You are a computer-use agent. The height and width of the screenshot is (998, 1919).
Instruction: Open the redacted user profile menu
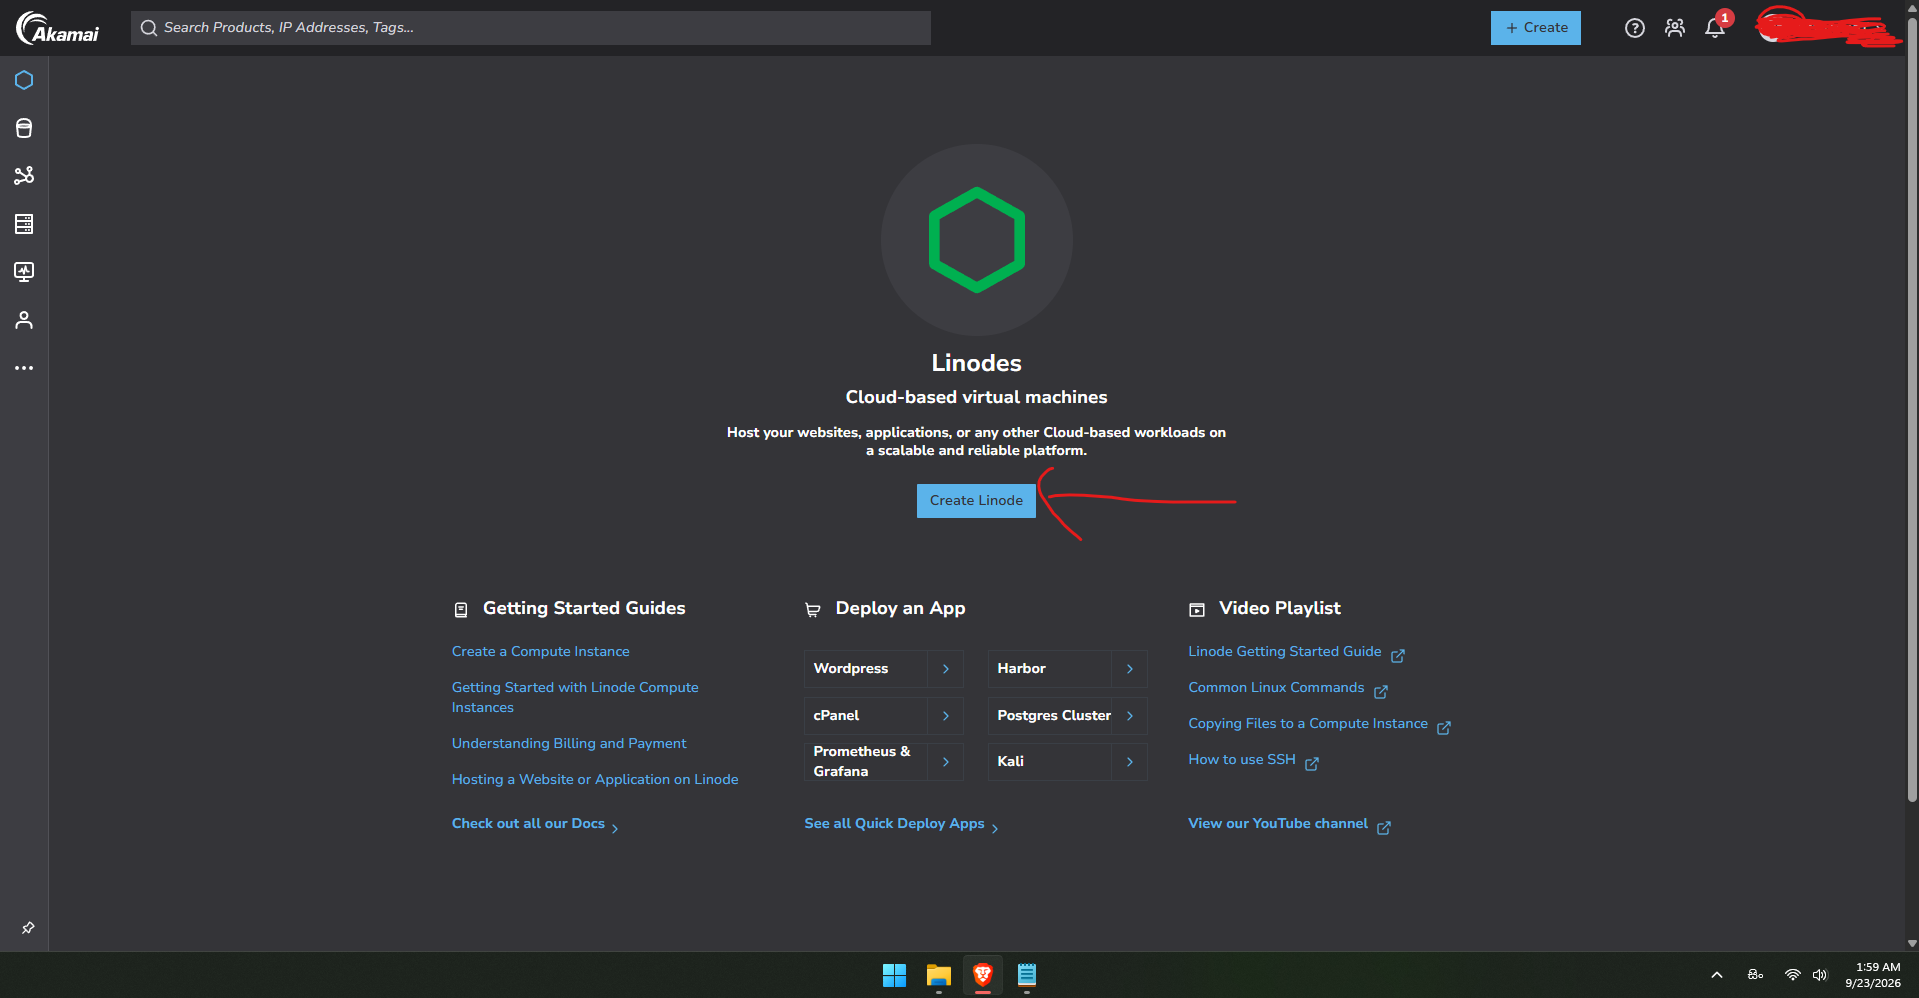(1828, 28)
